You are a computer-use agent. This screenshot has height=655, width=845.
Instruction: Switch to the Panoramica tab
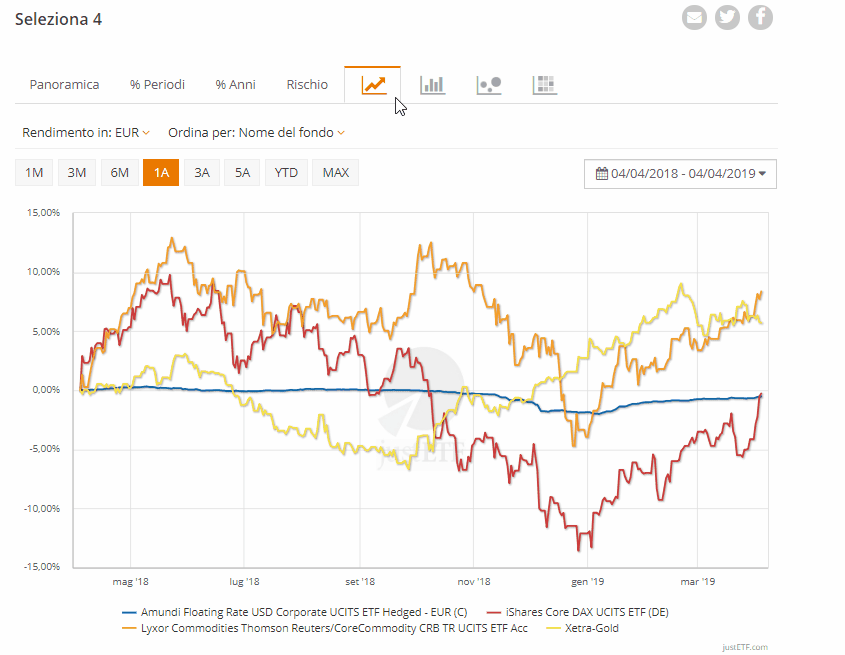[x=64, y=85]
